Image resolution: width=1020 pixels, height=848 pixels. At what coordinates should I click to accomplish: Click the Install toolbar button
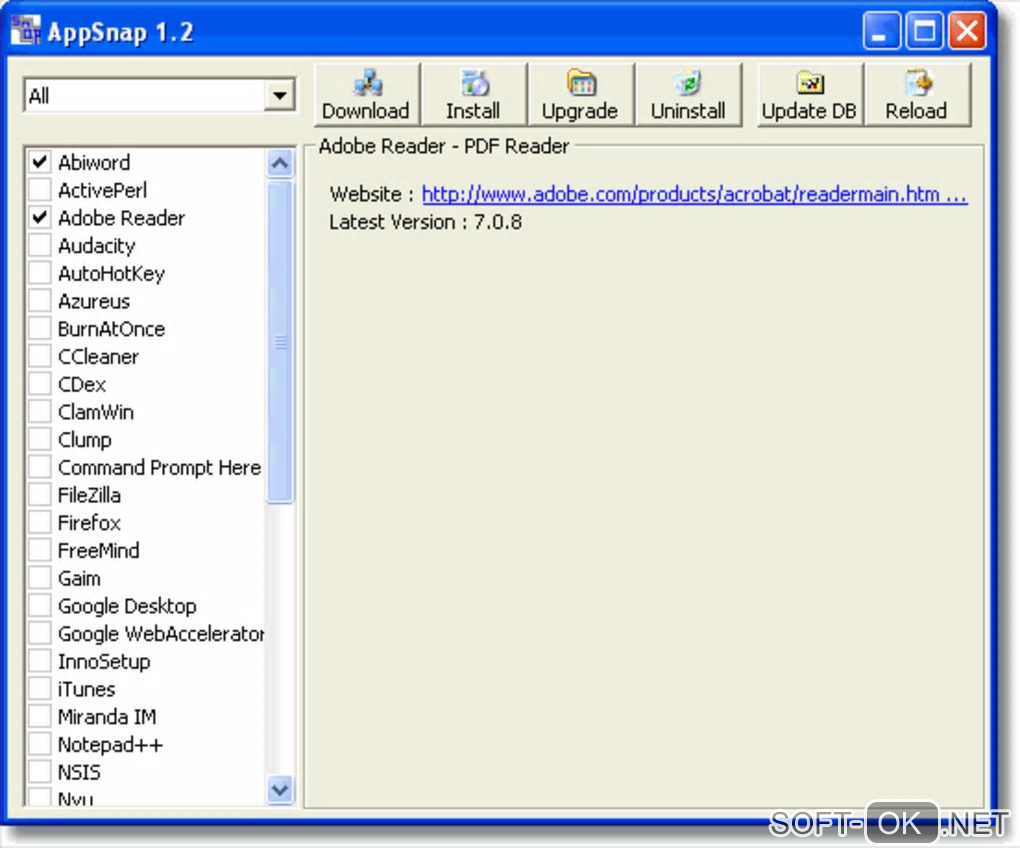pos(474,95)
